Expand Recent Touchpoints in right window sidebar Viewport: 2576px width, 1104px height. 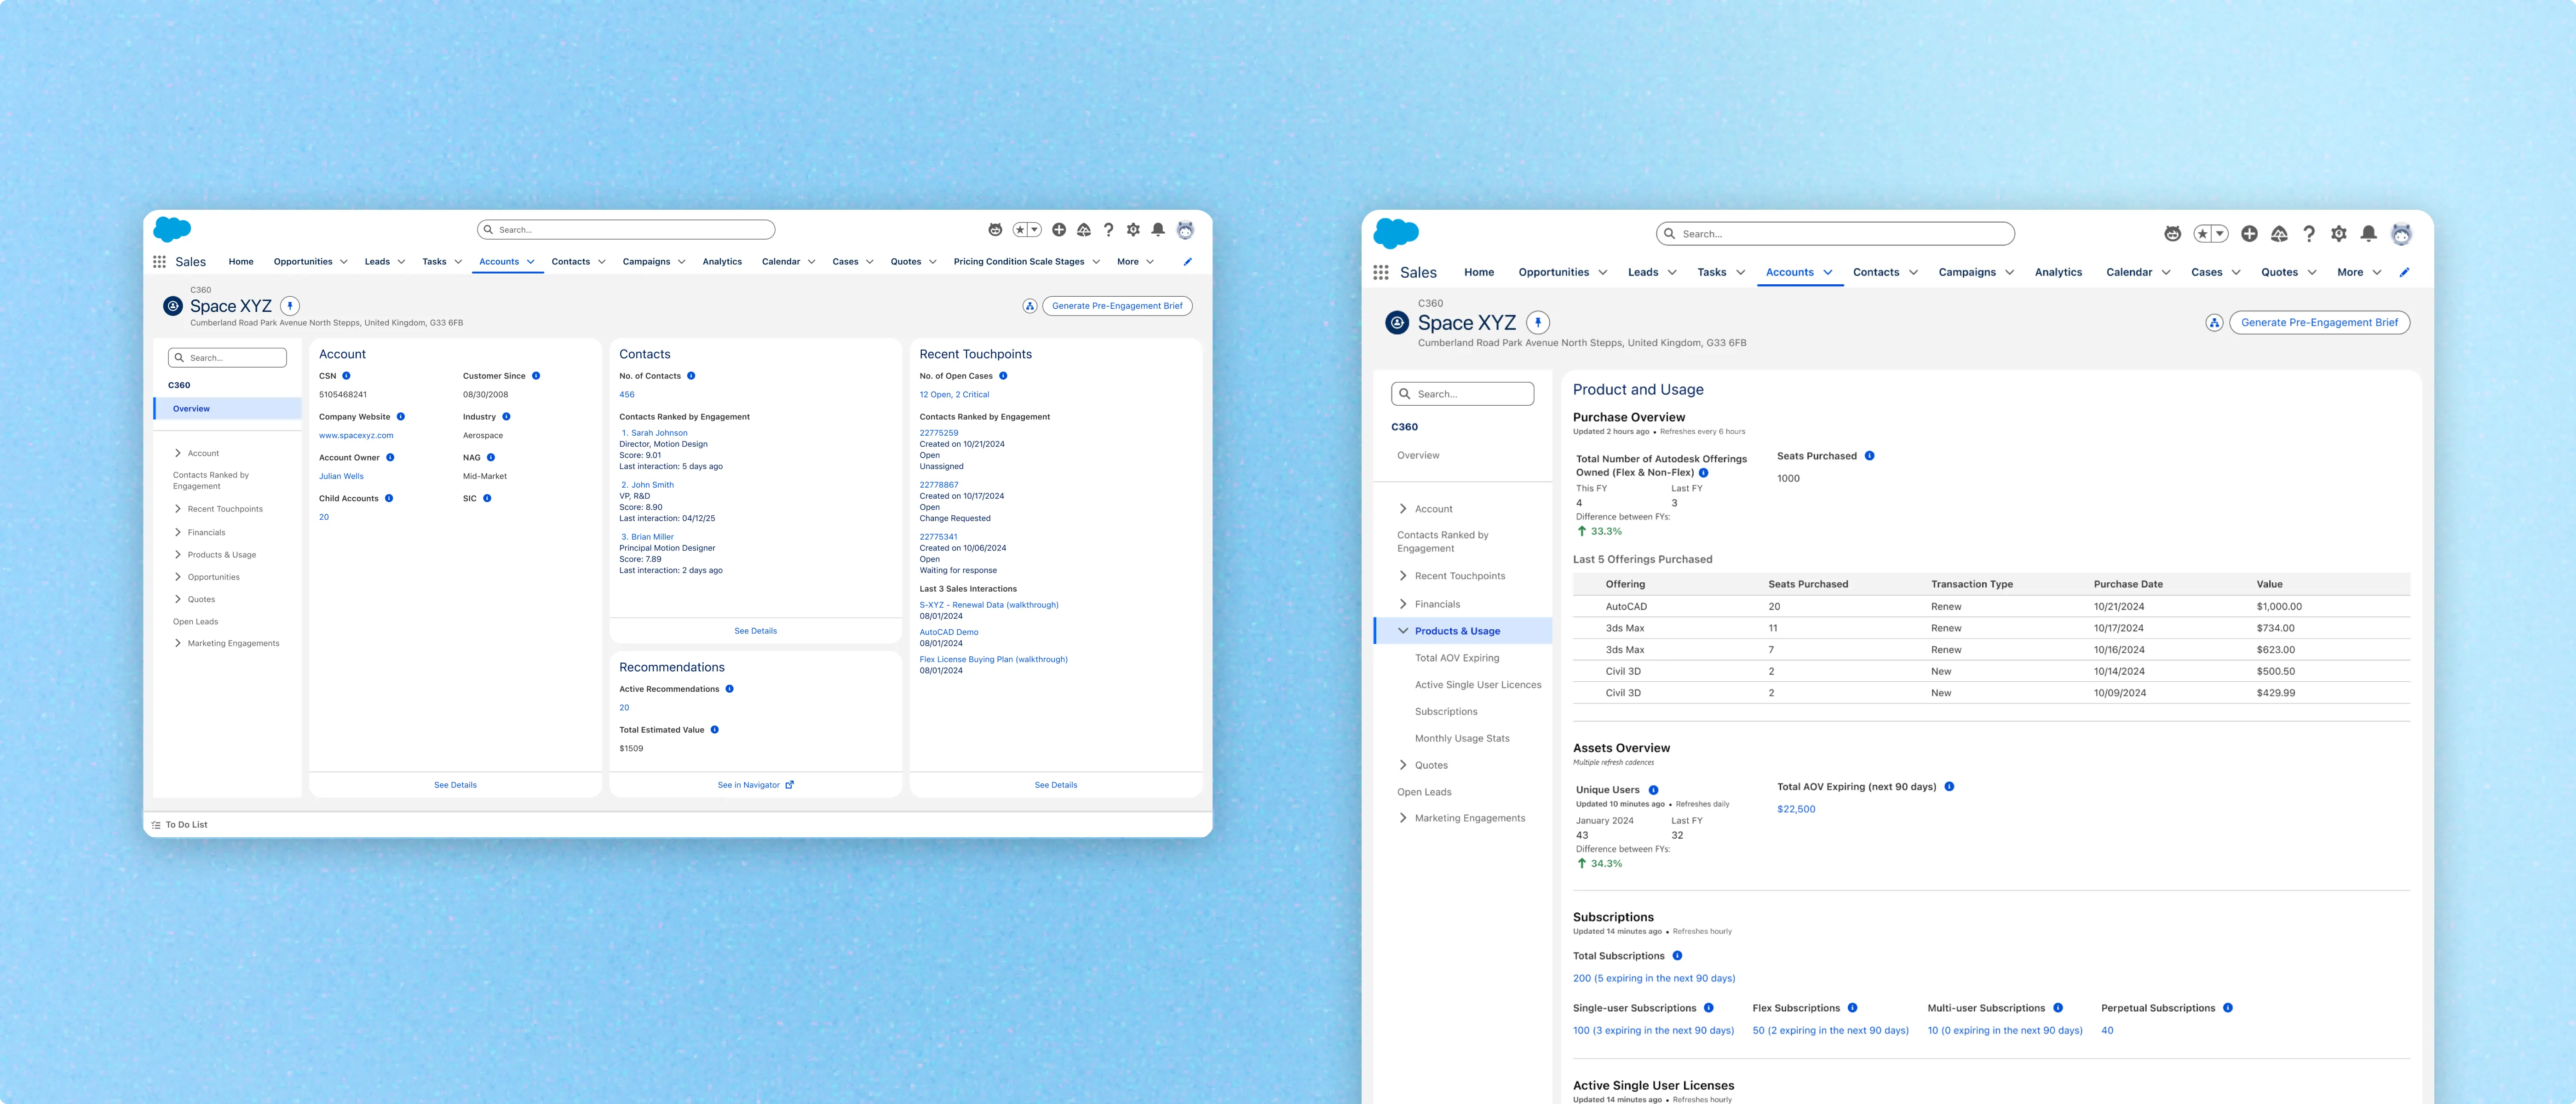click(x=1403, y=576)
